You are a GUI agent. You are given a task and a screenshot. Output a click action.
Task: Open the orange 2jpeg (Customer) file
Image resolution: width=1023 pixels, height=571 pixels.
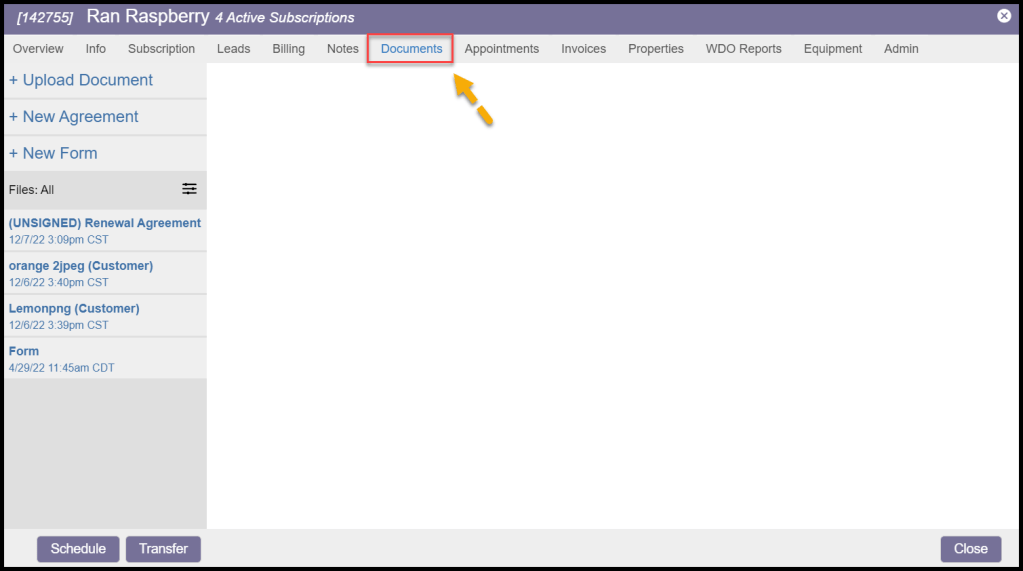pos(81,266)
